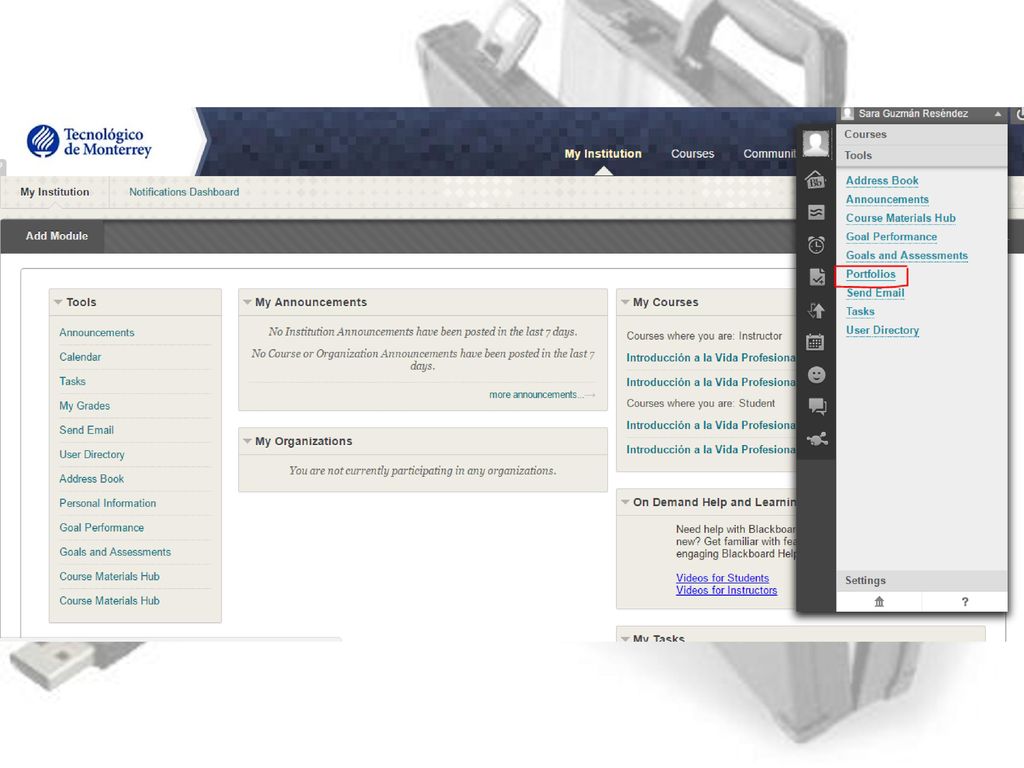Click the Home building icon near Settings
The width and height of the screenshot is (1024, 768).
pyautogui.click(x=879, y=601)
